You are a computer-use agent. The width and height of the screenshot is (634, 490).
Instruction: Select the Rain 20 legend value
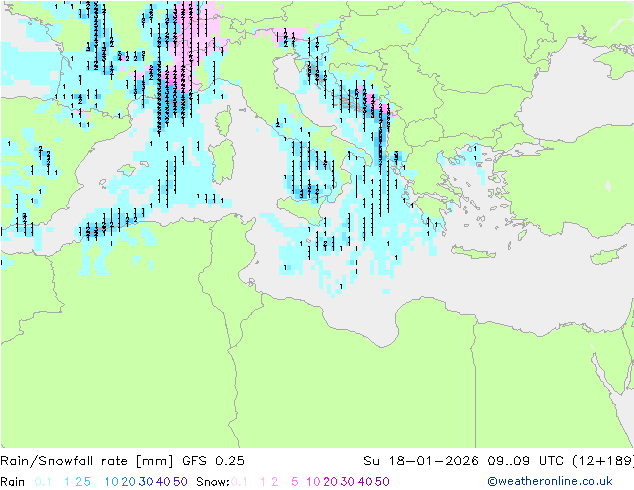click(x=129, y=482)
